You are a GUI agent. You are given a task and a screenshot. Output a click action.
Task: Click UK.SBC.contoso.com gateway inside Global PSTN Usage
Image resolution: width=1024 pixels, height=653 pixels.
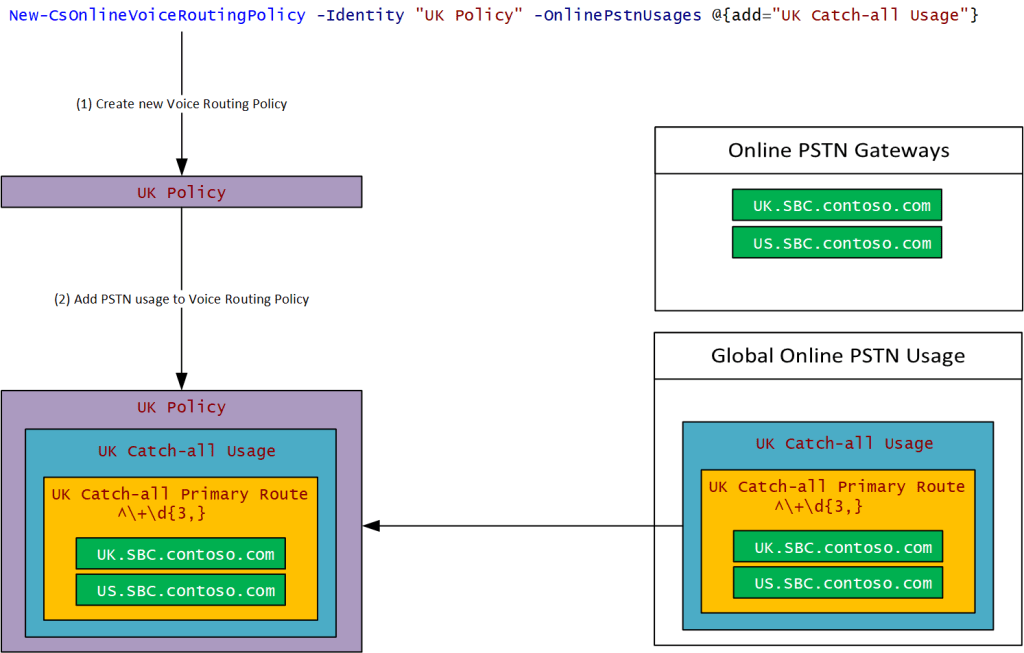point(838,547)
